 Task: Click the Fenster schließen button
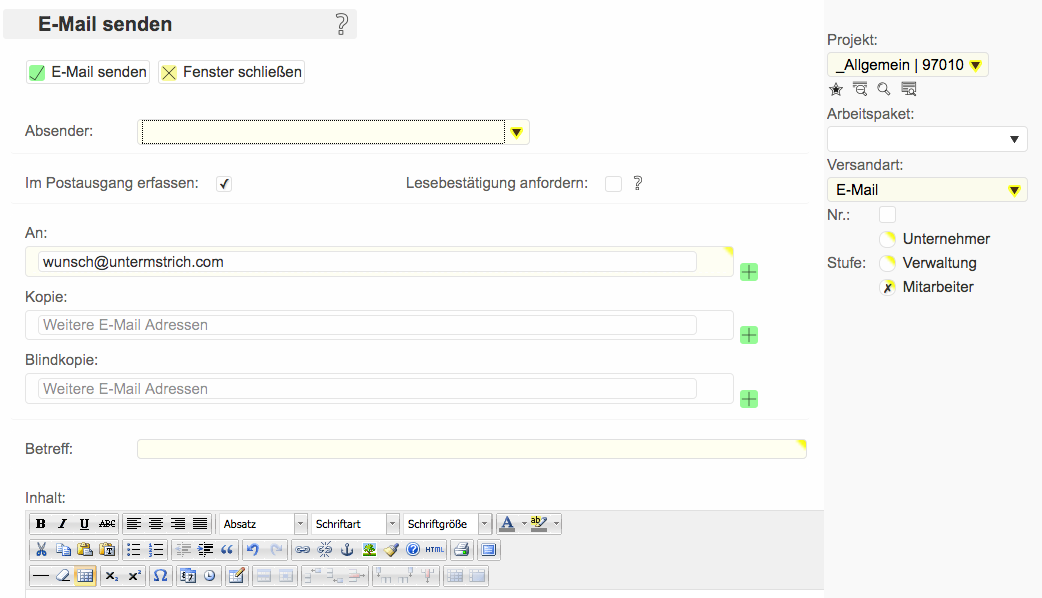point(231,72)
